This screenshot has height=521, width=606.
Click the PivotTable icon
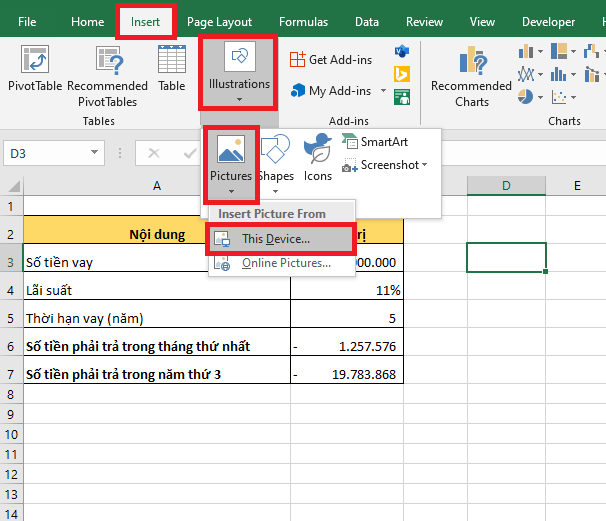(35, 62)
